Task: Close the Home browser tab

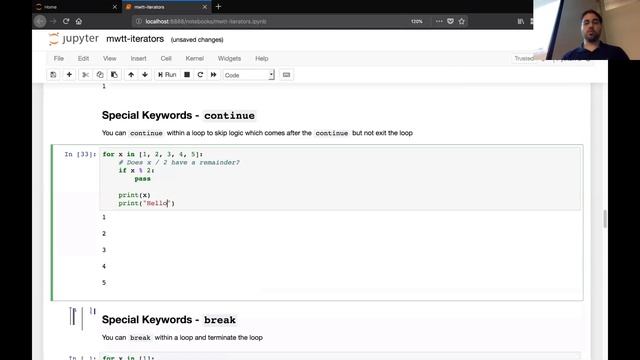Action: pyautogui.click(x=115, y=7)
